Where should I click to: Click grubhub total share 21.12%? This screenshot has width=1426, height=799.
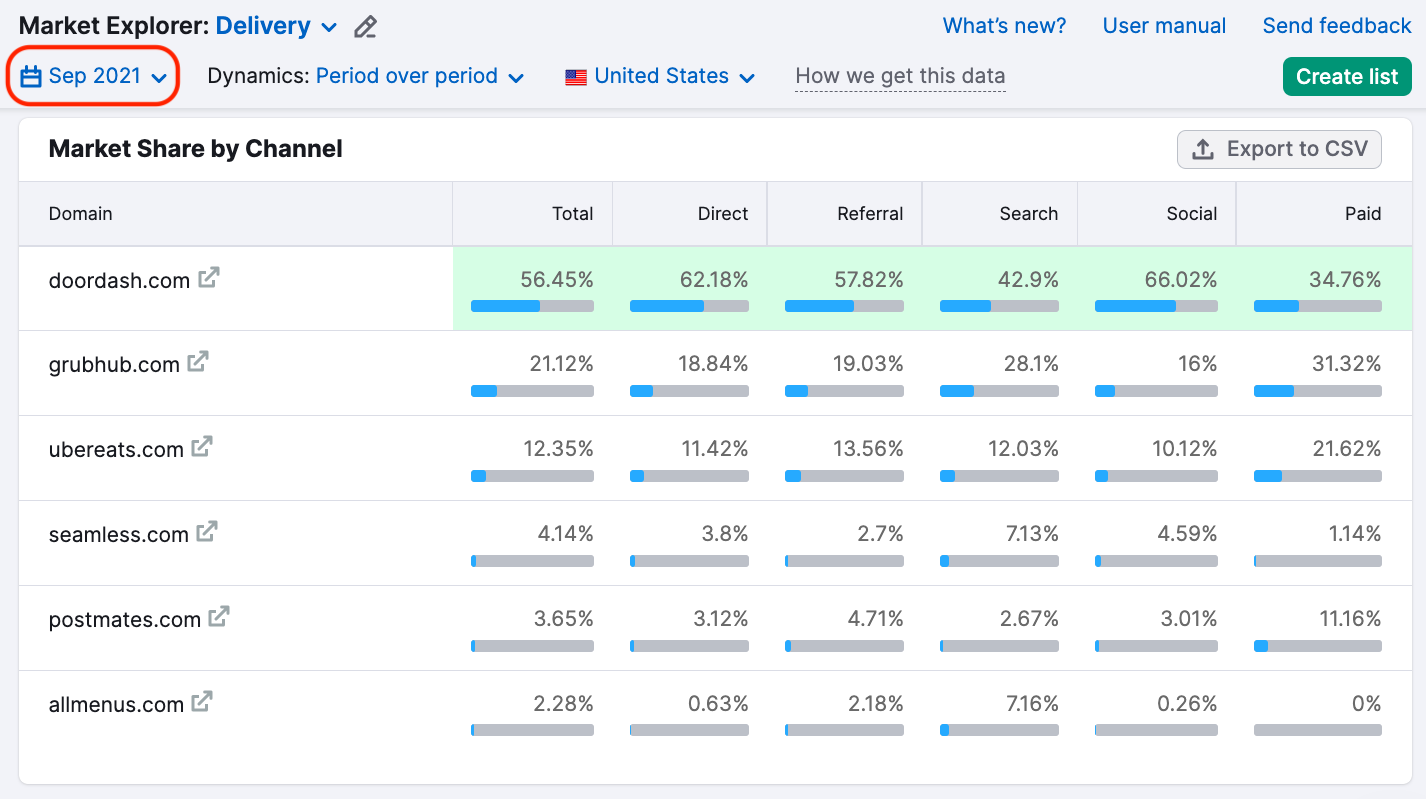(561, 364)
